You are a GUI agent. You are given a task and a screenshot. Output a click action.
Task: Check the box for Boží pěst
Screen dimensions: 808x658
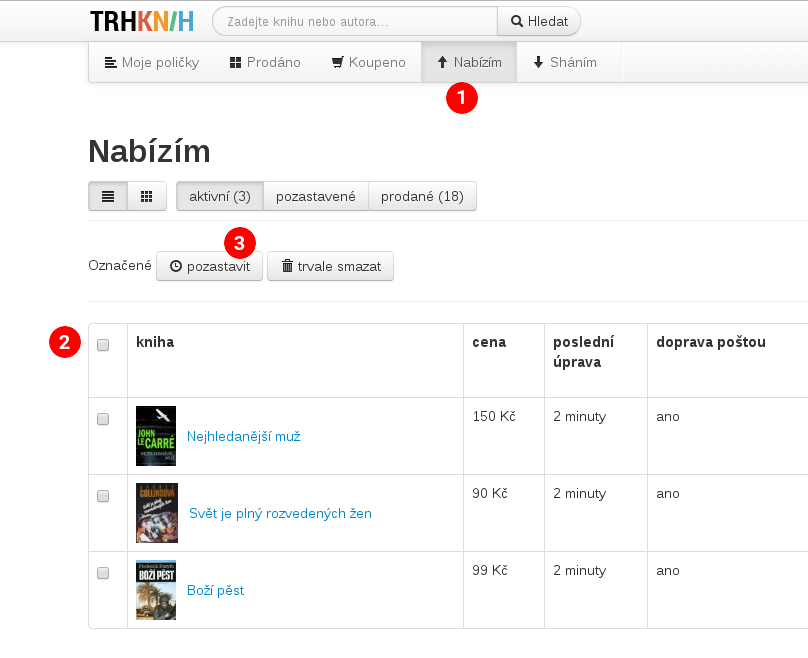tap(103, 573)
